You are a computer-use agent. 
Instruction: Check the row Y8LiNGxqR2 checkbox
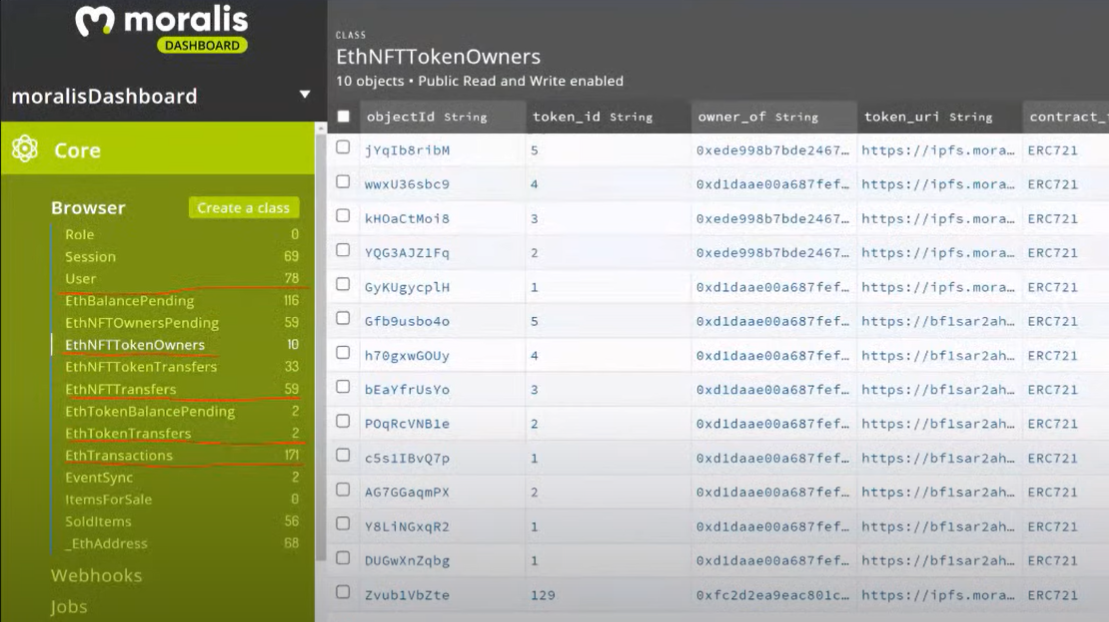click(343, 524)
